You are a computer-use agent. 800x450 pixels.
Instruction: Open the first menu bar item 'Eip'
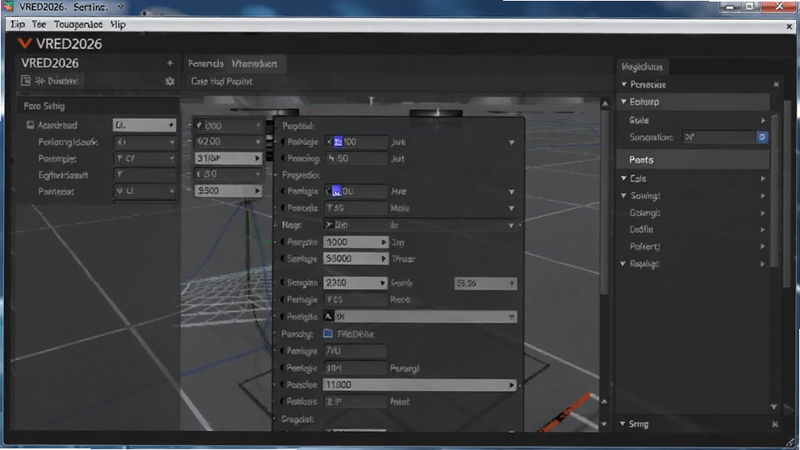click(17, 24)
